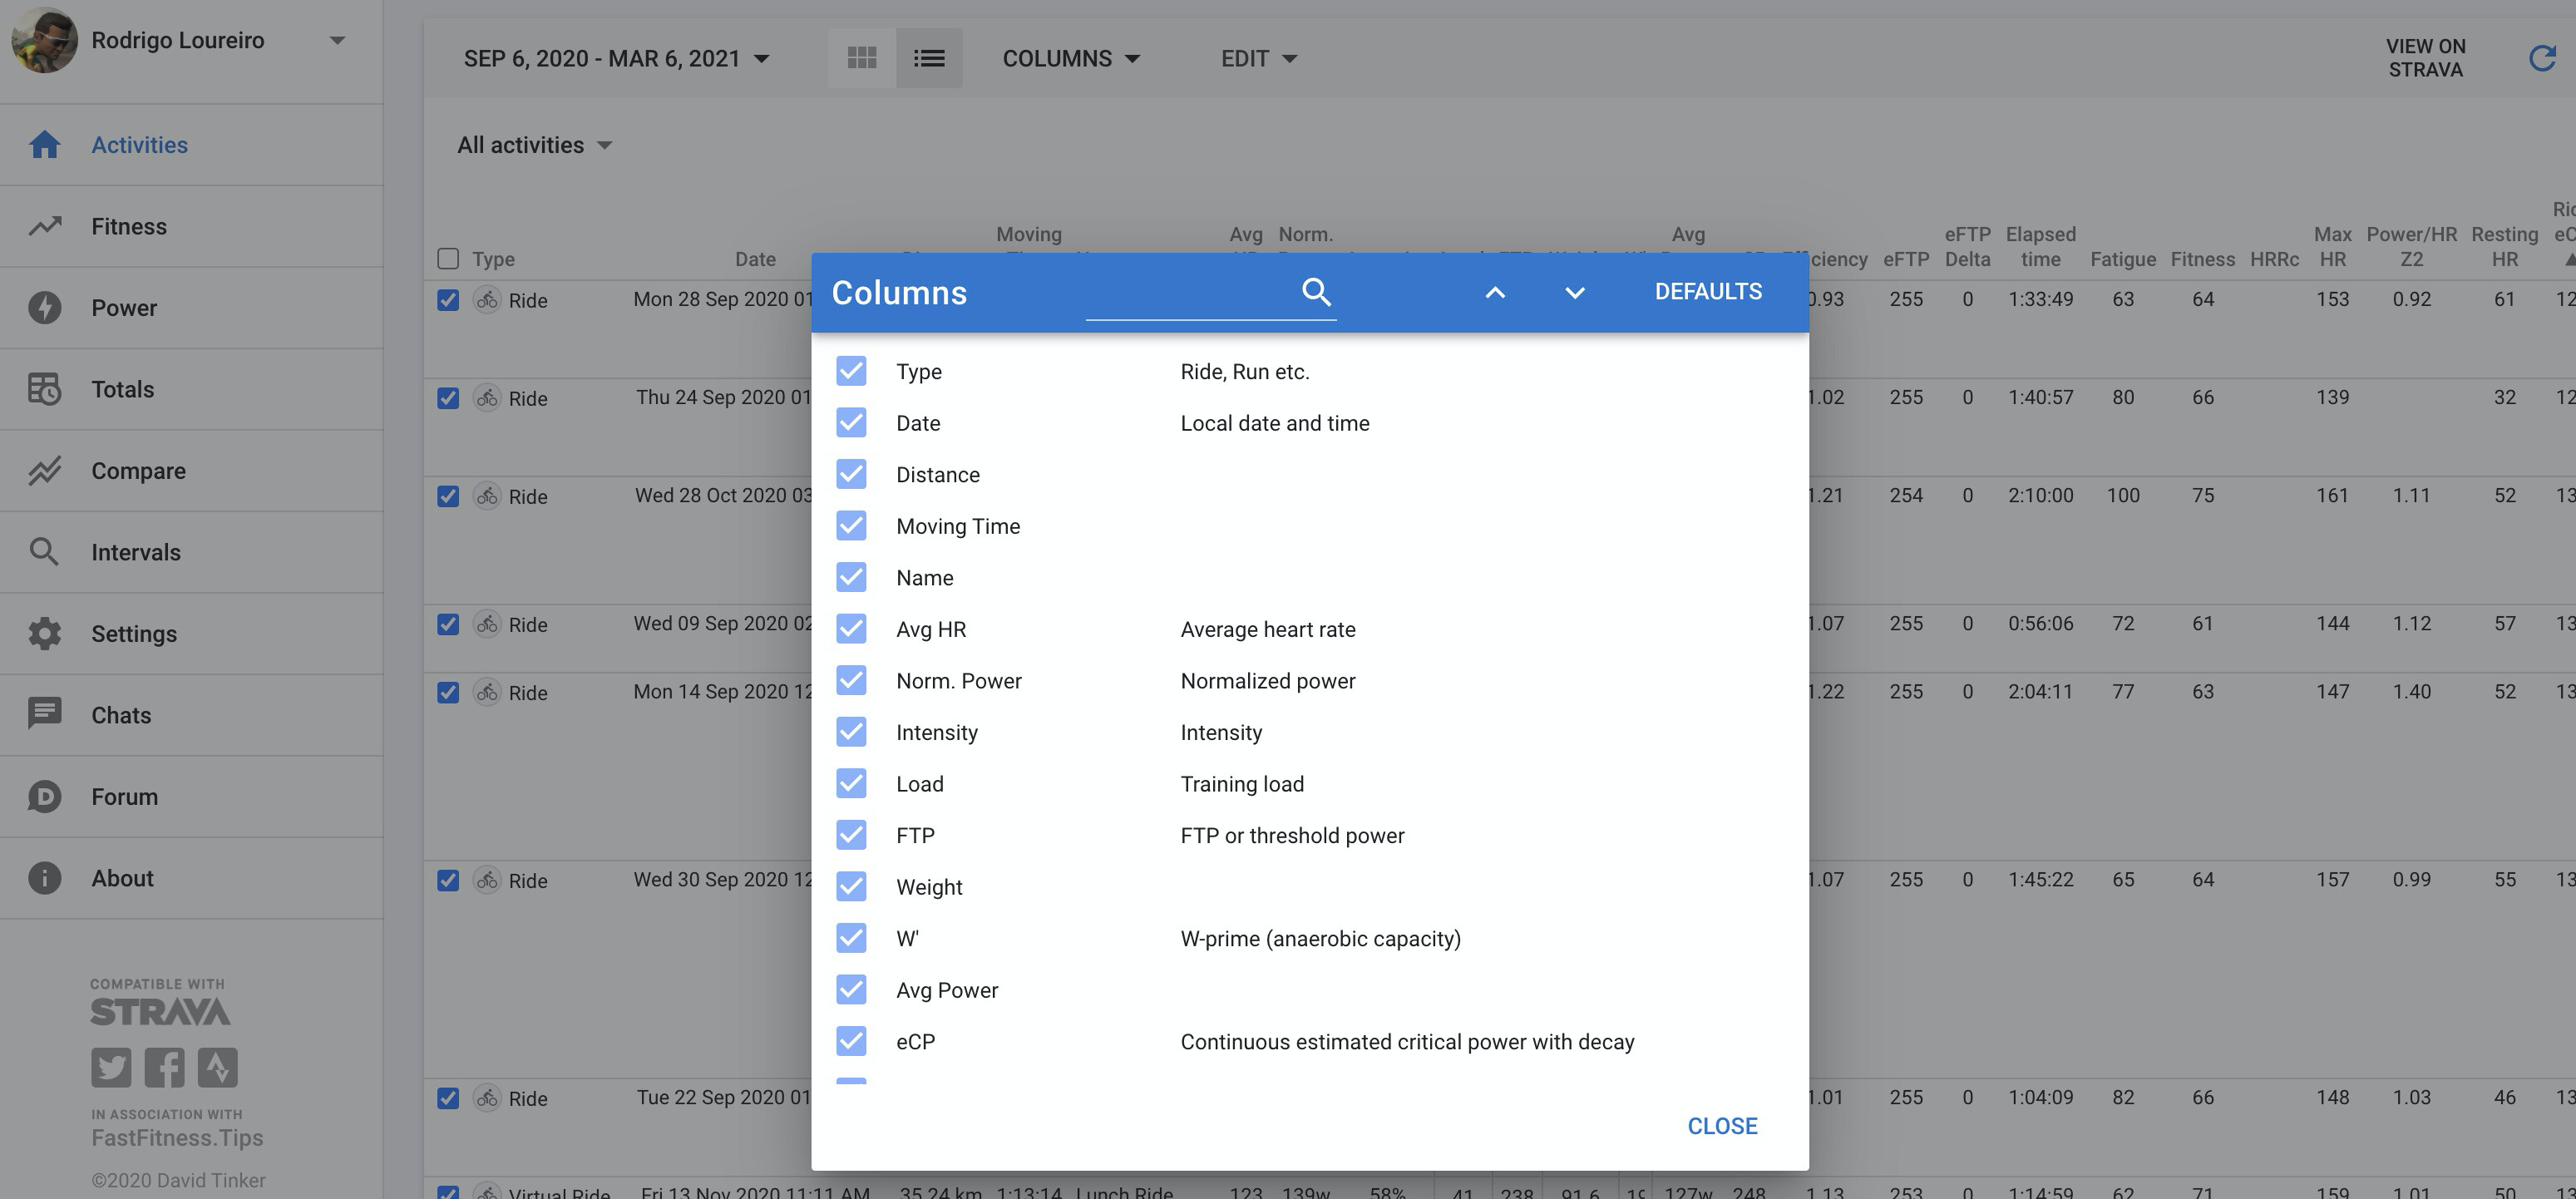
Task: Toggle the Avg HR column checkbox
Action: click(851, 629)
